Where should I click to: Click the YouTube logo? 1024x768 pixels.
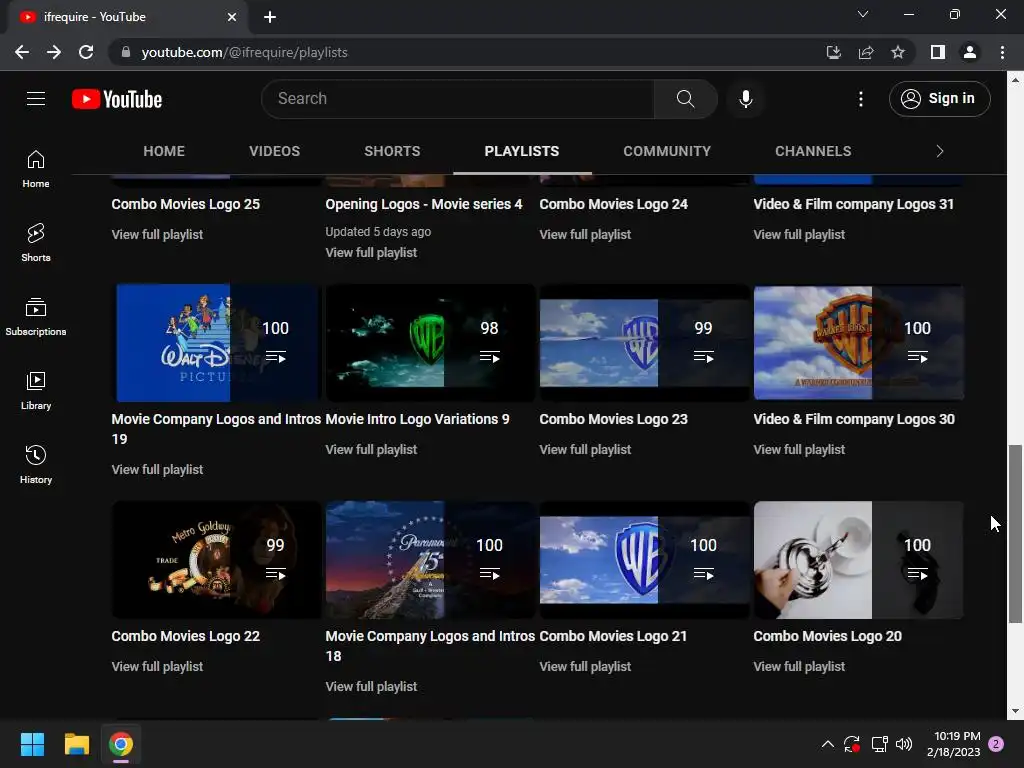tap(117, 99)
